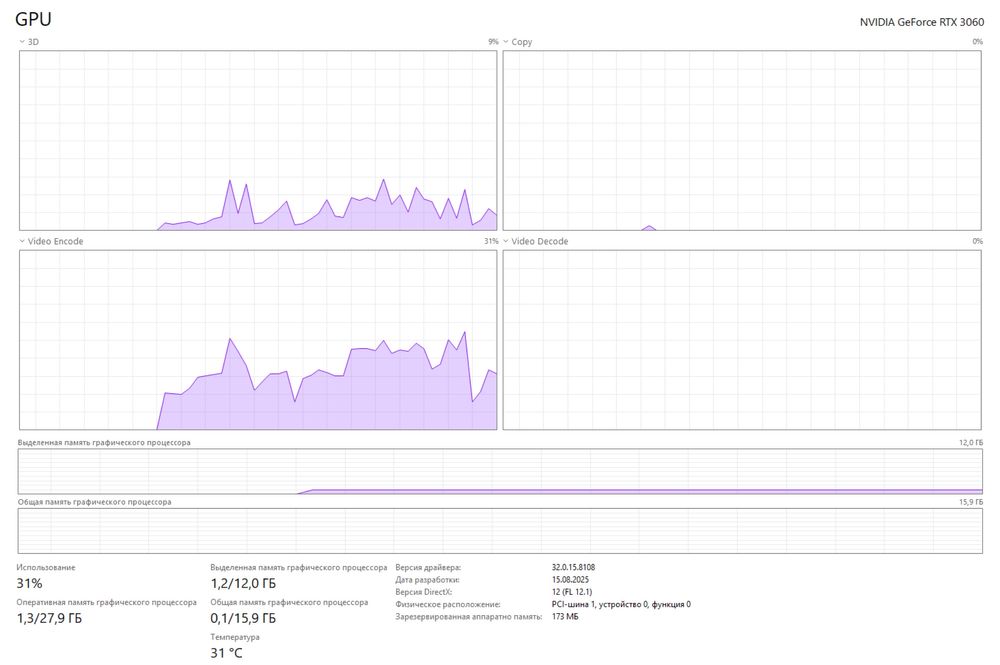Click the Версия DirectX label
The height and width of the screenshot is (665, 1000).
coord(423,592)
